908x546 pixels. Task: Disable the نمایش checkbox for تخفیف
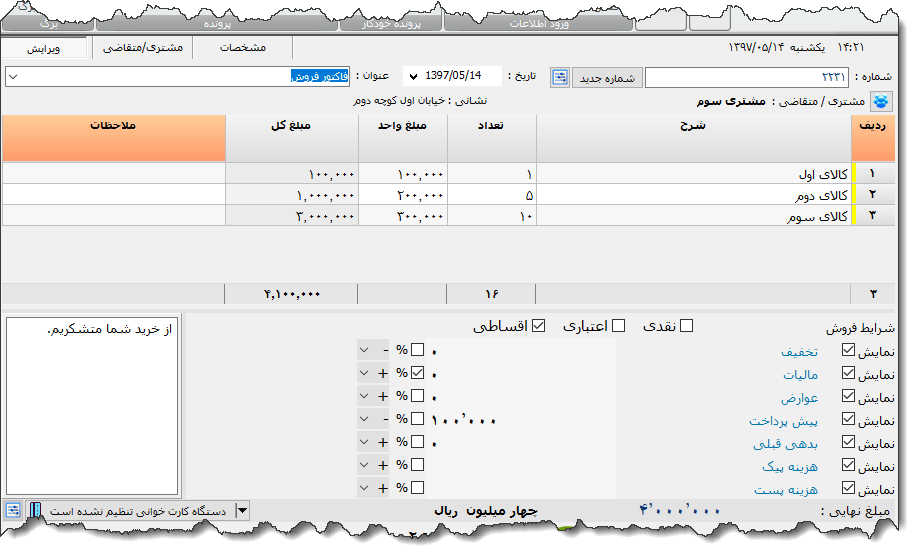(x=848, y=350)
